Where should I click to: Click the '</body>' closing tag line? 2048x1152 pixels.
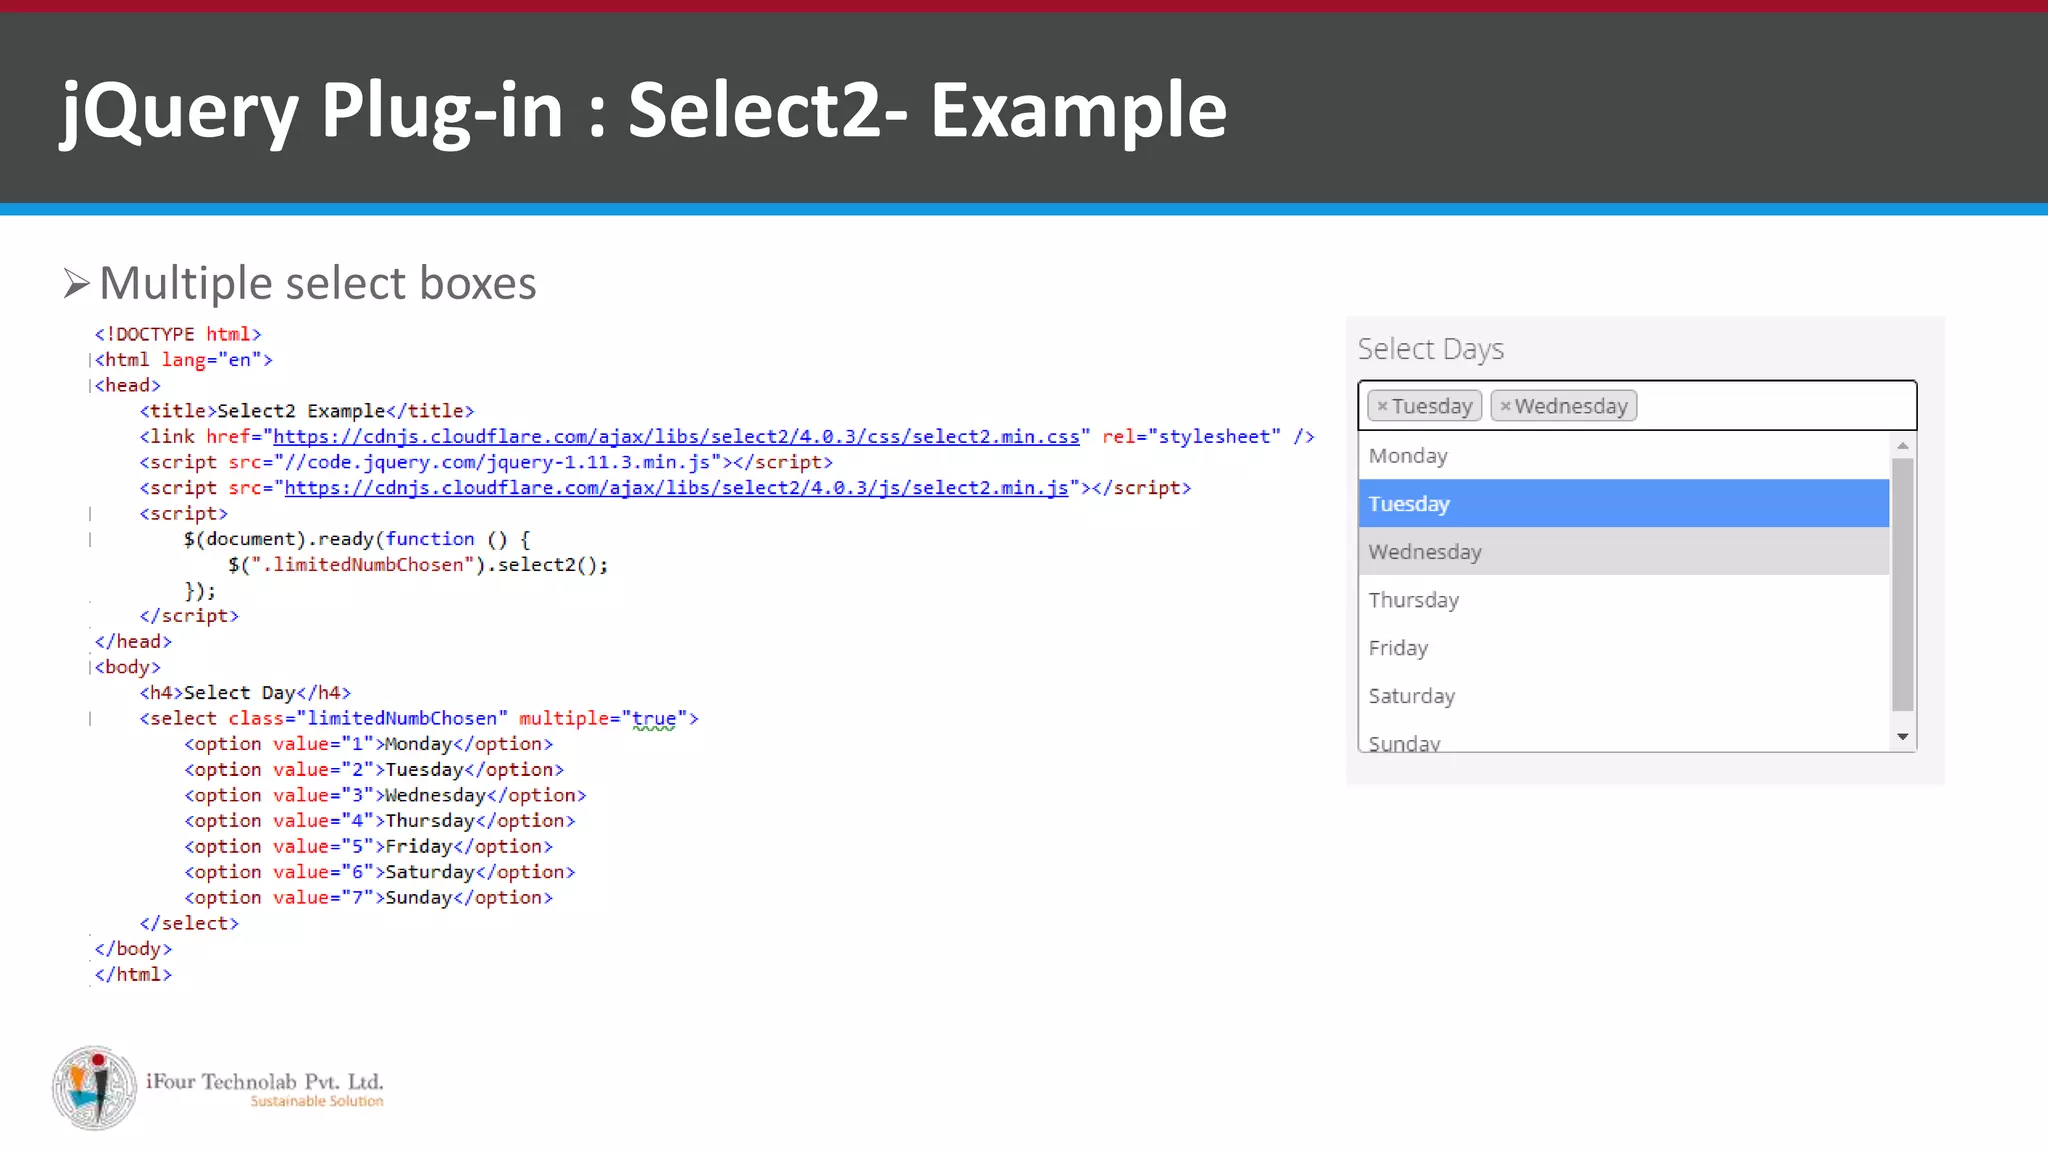click(133, 949)
